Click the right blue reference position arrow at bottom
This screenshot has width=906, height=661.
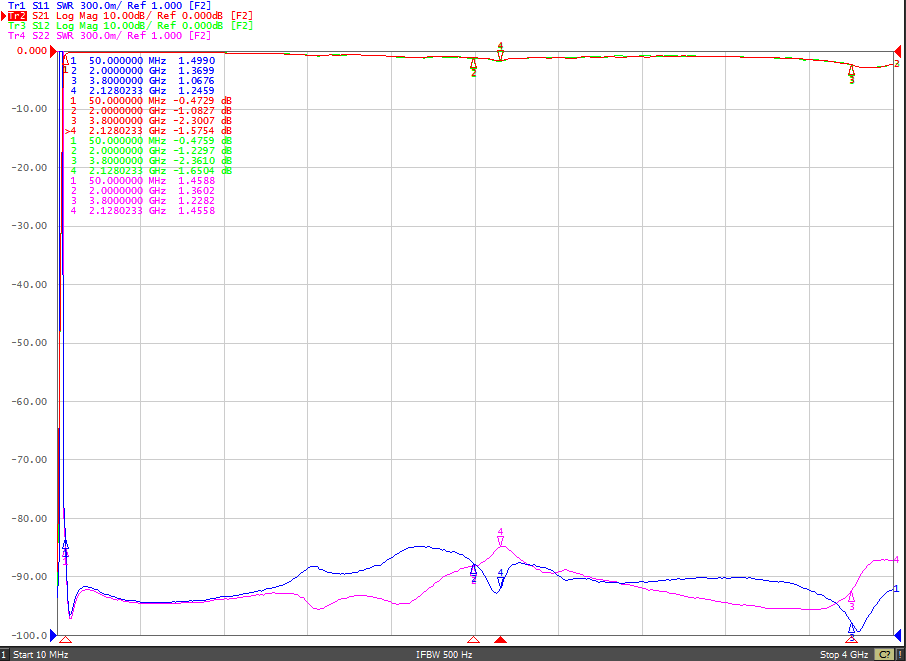[898, 636]
